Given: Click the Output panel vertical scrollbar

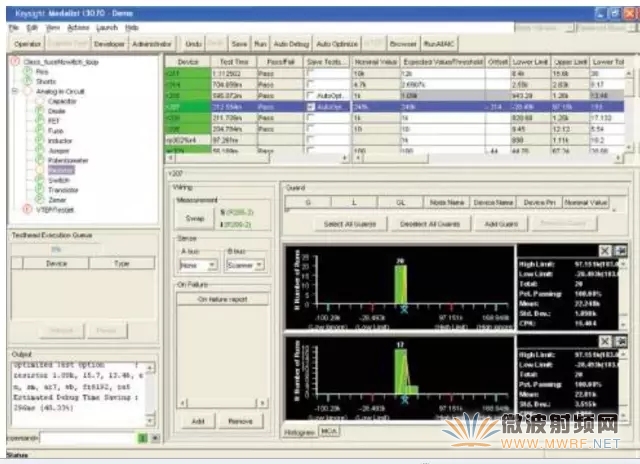Looking at the screenshot, I should [150, 394].
